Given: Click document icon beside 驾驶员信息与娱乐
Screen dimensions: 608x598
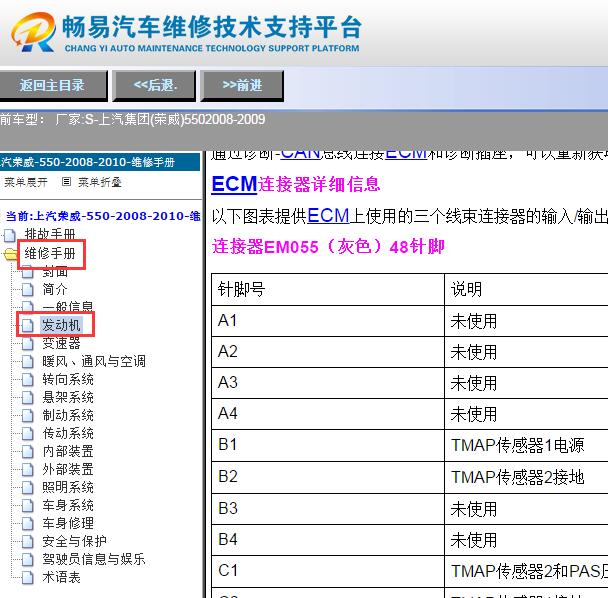Looking at the screenshot, I should click(27, 560).
